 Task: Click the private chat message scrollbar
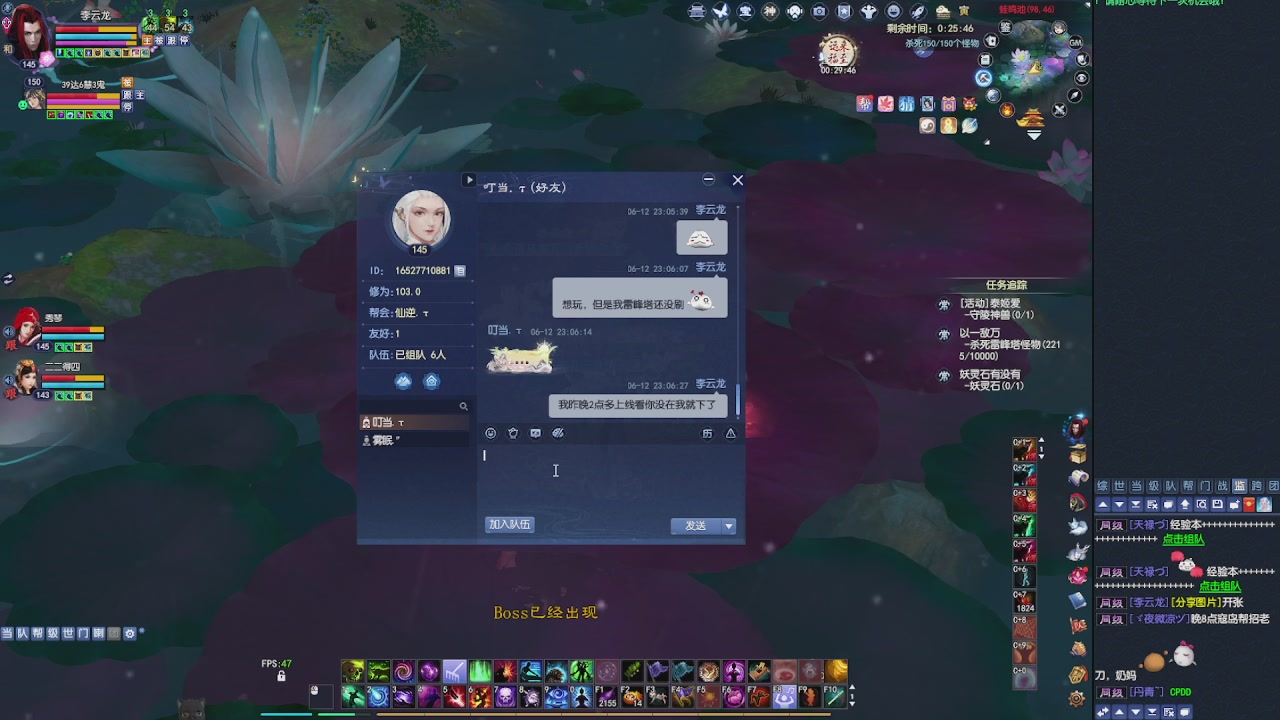pyautogui.click(x=739, y=400)
